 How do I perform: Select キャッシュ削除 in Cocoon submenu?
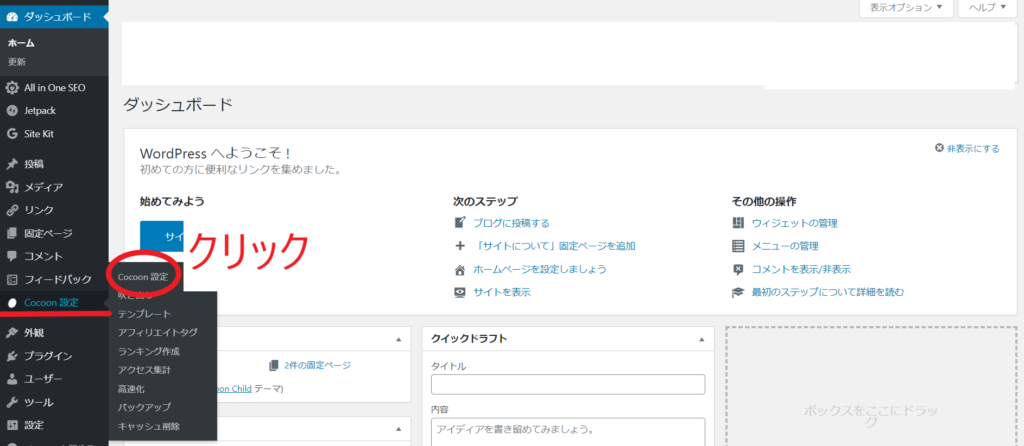coord(149,426)
